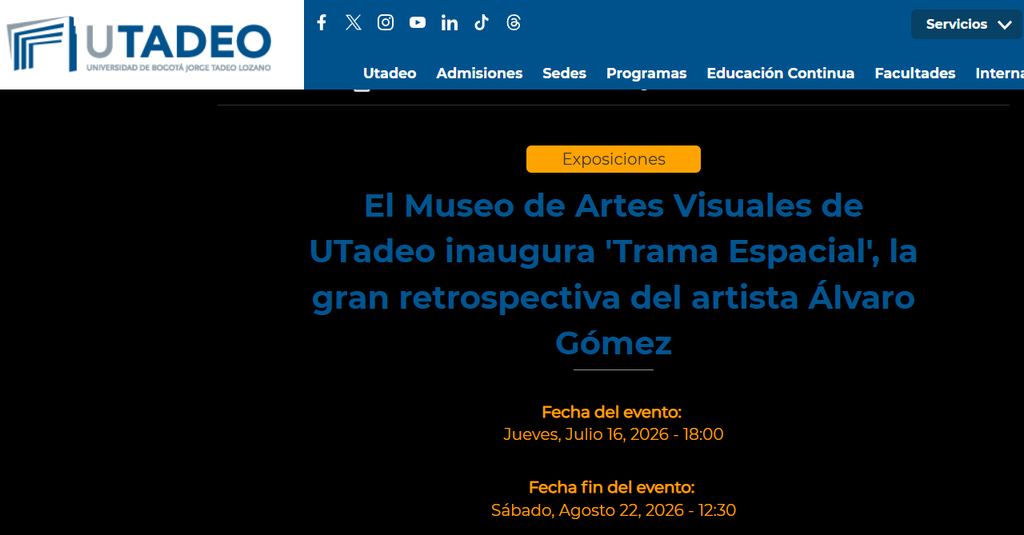Expand the Servicios dropdown
The image size is (1024, 535).
click(x=967, y=24)
